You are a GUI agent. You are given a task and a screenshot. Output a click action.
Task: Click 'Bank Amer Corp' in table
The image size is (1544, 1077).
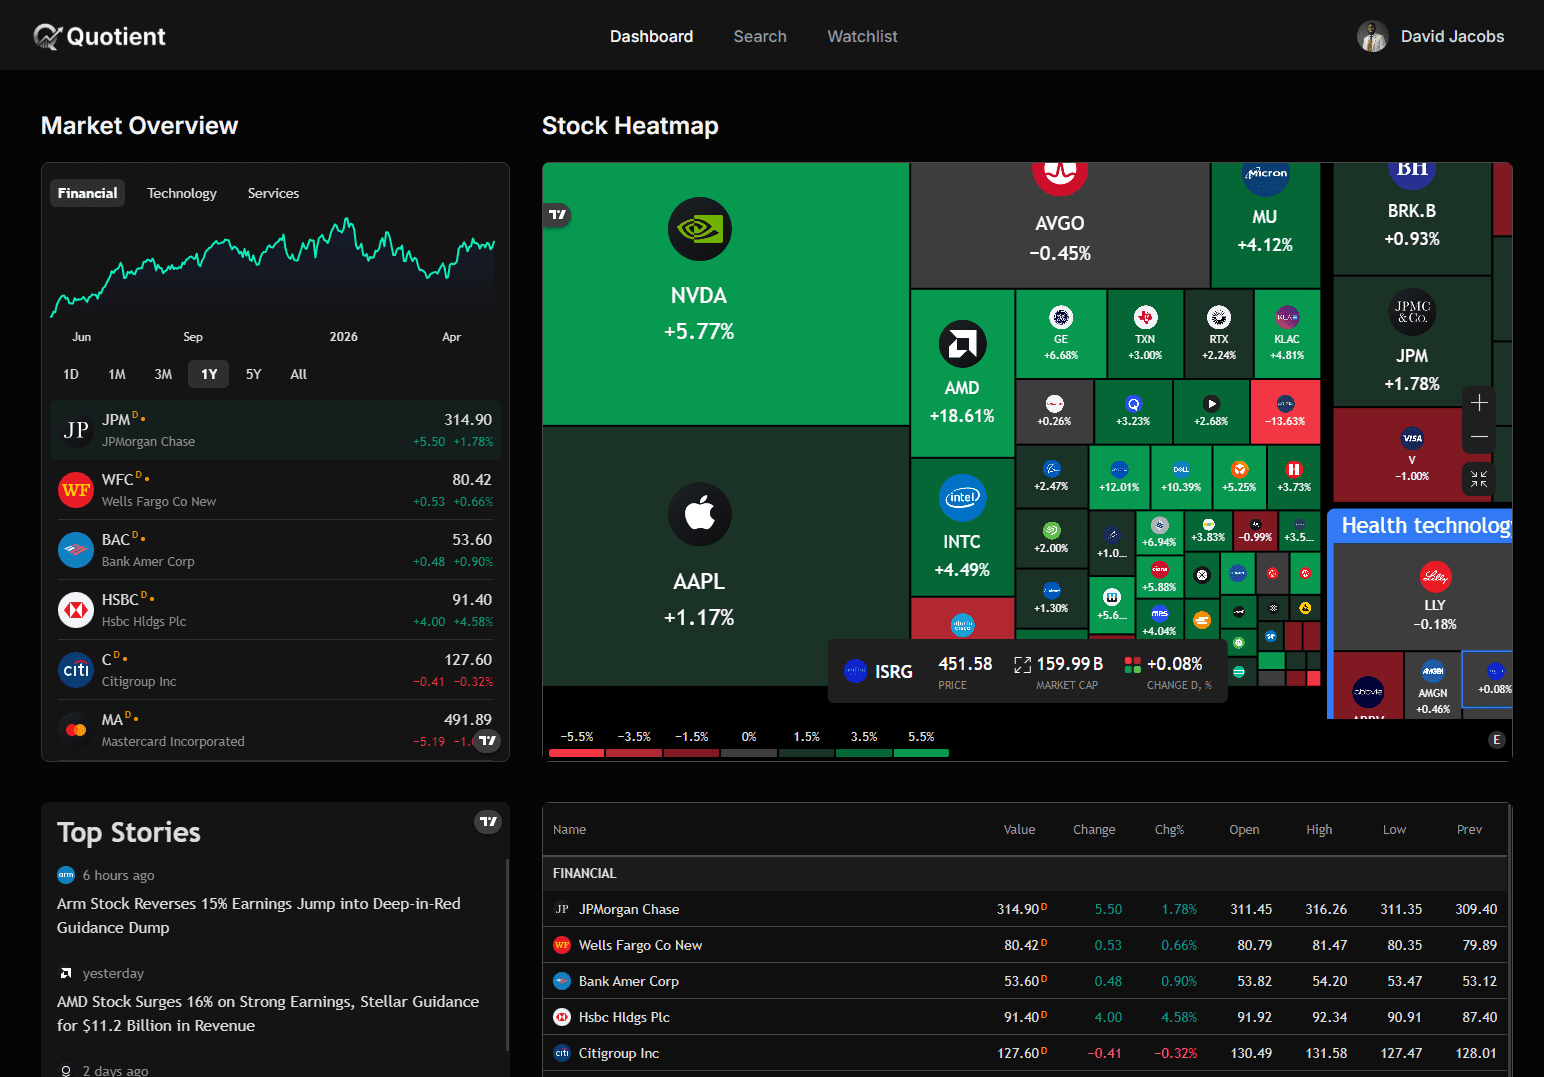point(629,981)
